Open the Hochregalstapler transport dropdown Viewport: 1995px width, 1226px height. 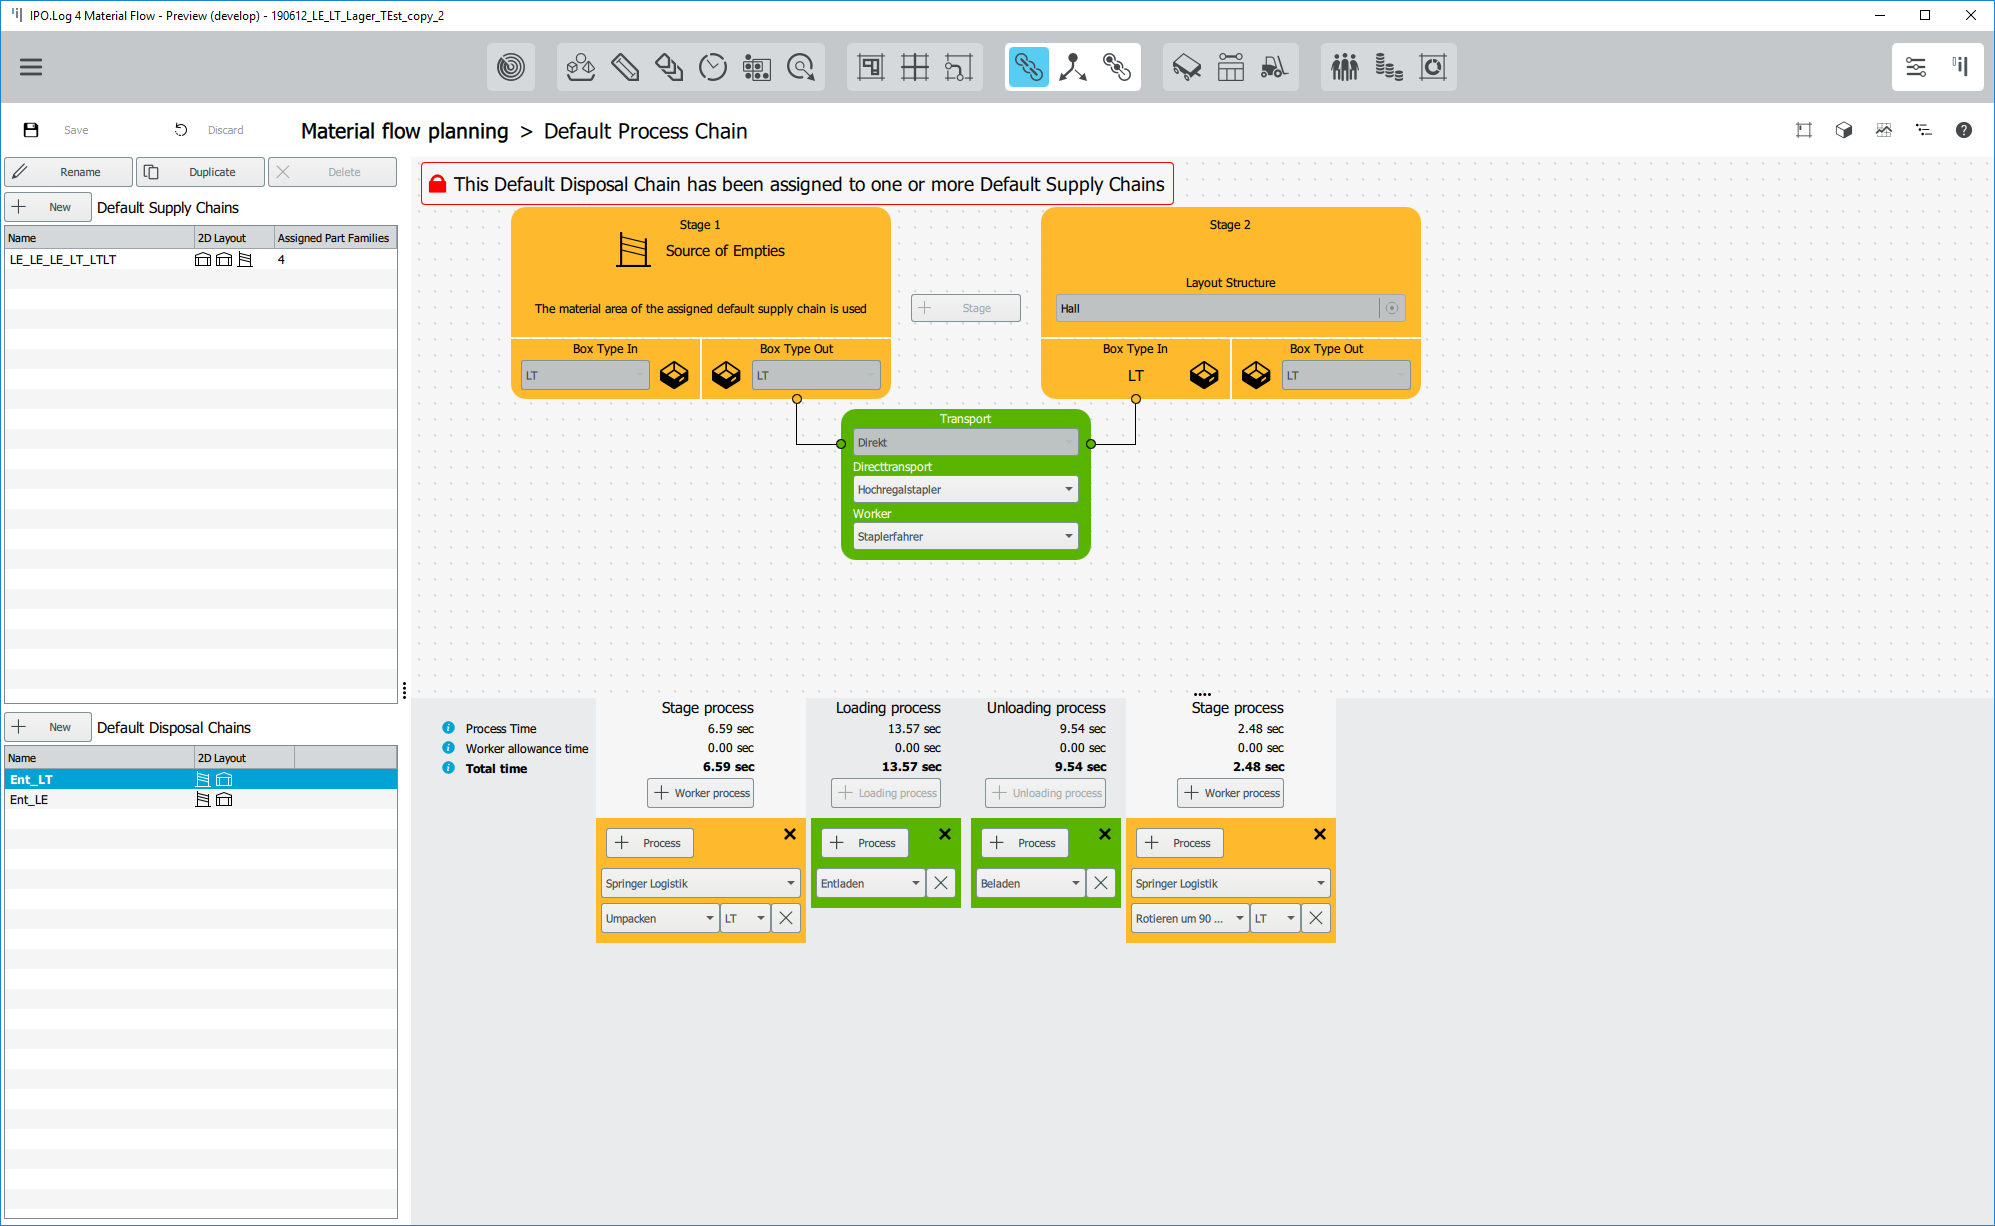click(x=964, y=489)
